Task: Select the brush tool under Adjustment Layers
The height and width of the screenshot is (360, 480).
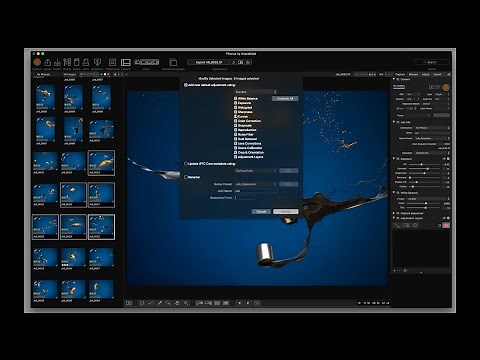Action: pos(397,225)
